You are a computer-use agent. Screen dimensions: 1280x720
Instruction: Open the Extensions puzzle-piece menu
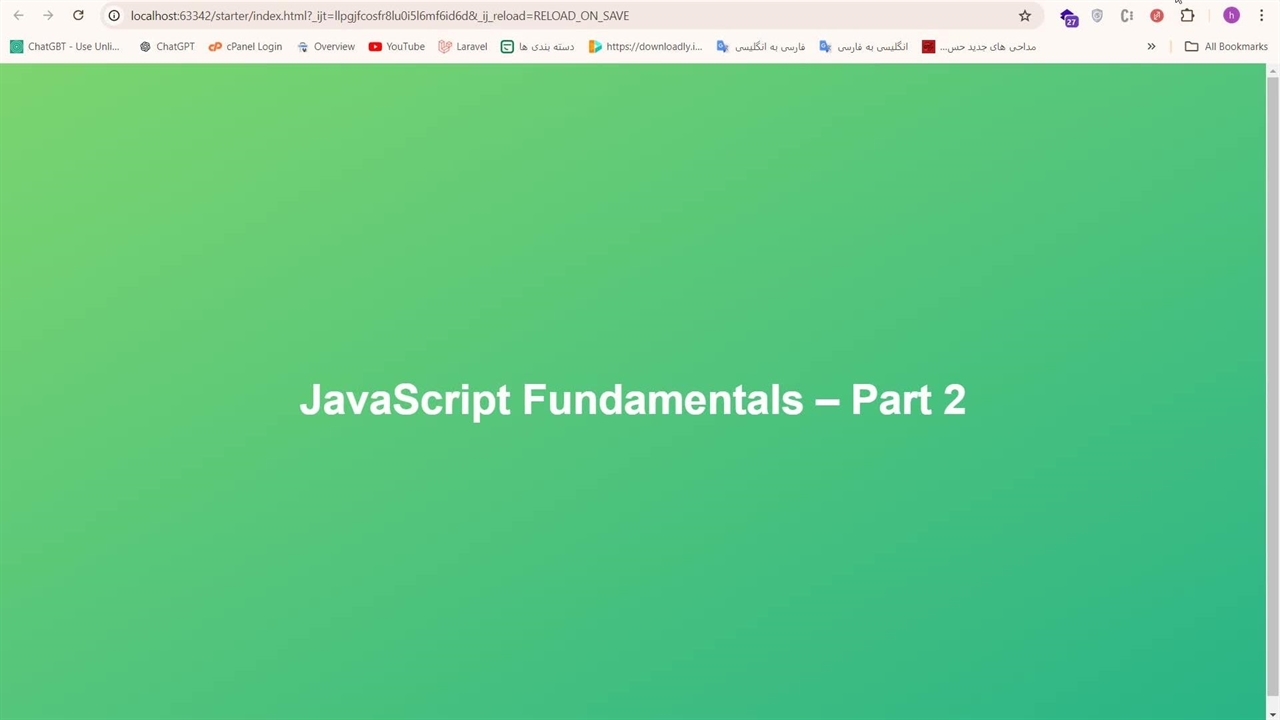(x=1187, y=15)
